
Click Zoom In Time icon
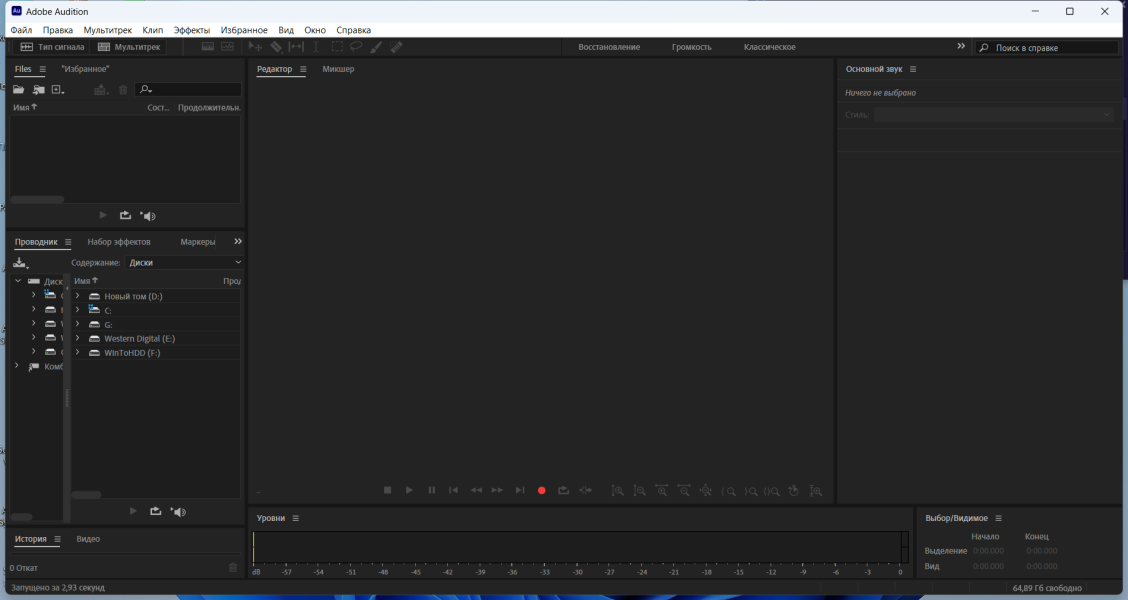point(661,491)
